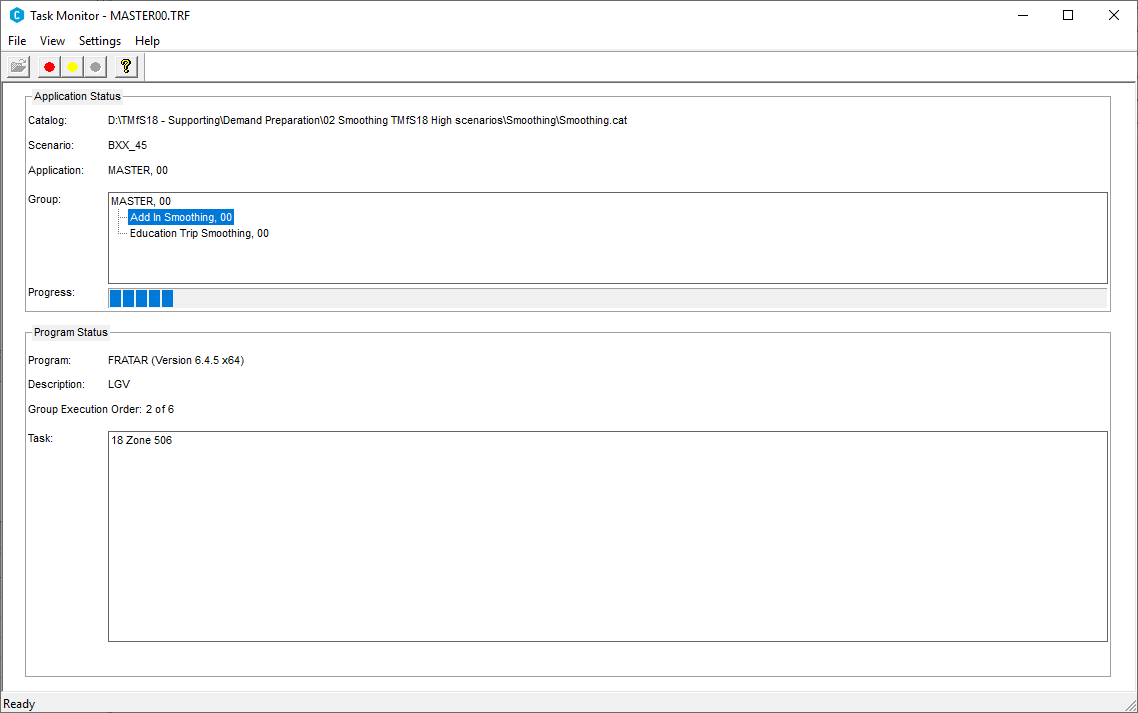Close the Task Monitor window
1138x713 pixels.
[1114, 15]
